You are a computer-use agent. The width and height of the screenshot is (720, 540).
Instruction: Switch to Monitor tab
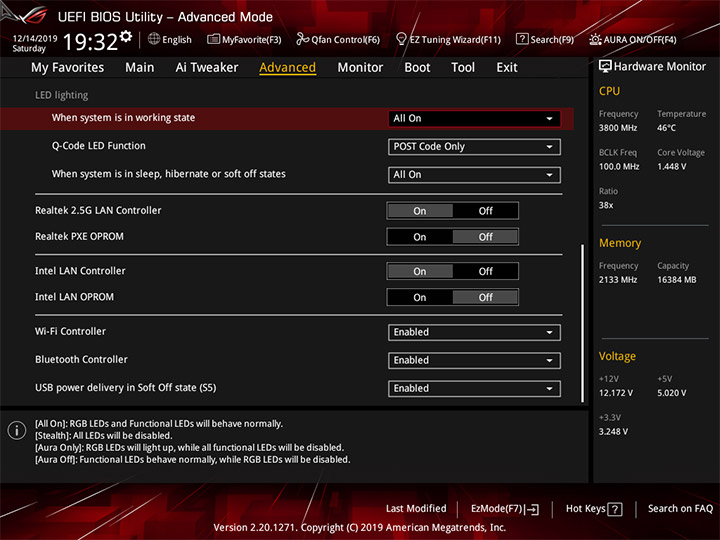(x=360, y=68)
